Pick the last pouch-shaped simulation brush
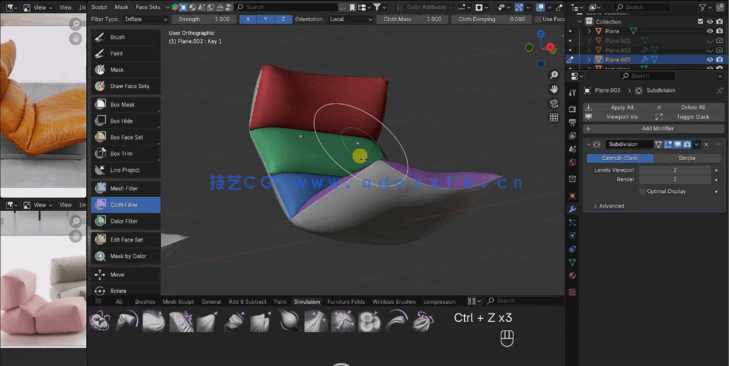 tap(423, 322)
